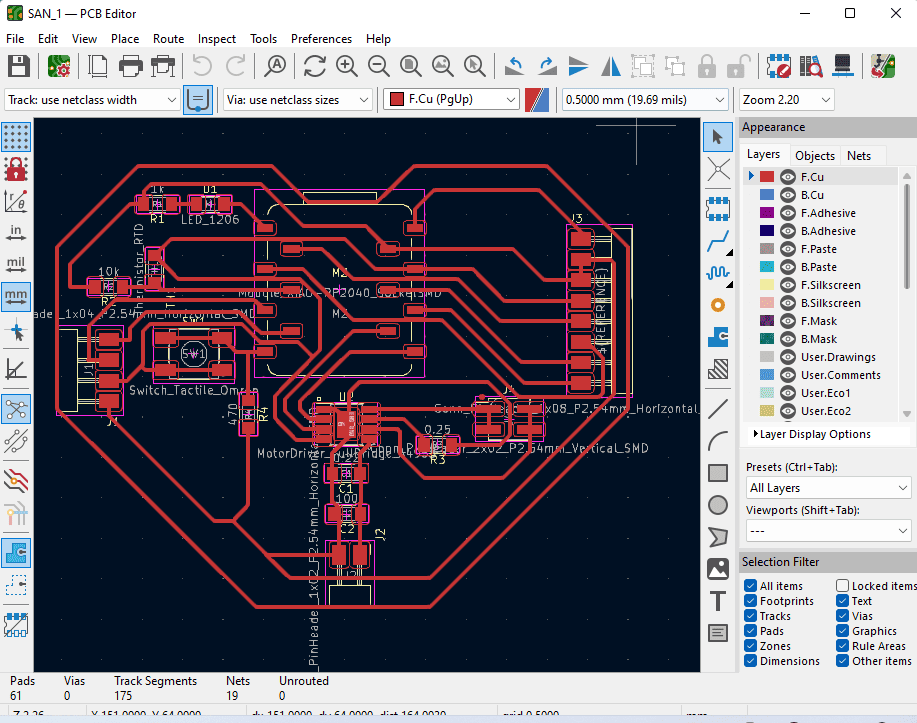Open Via sizes dropdown
Screen dimensions: 917x723
[297, 100]
